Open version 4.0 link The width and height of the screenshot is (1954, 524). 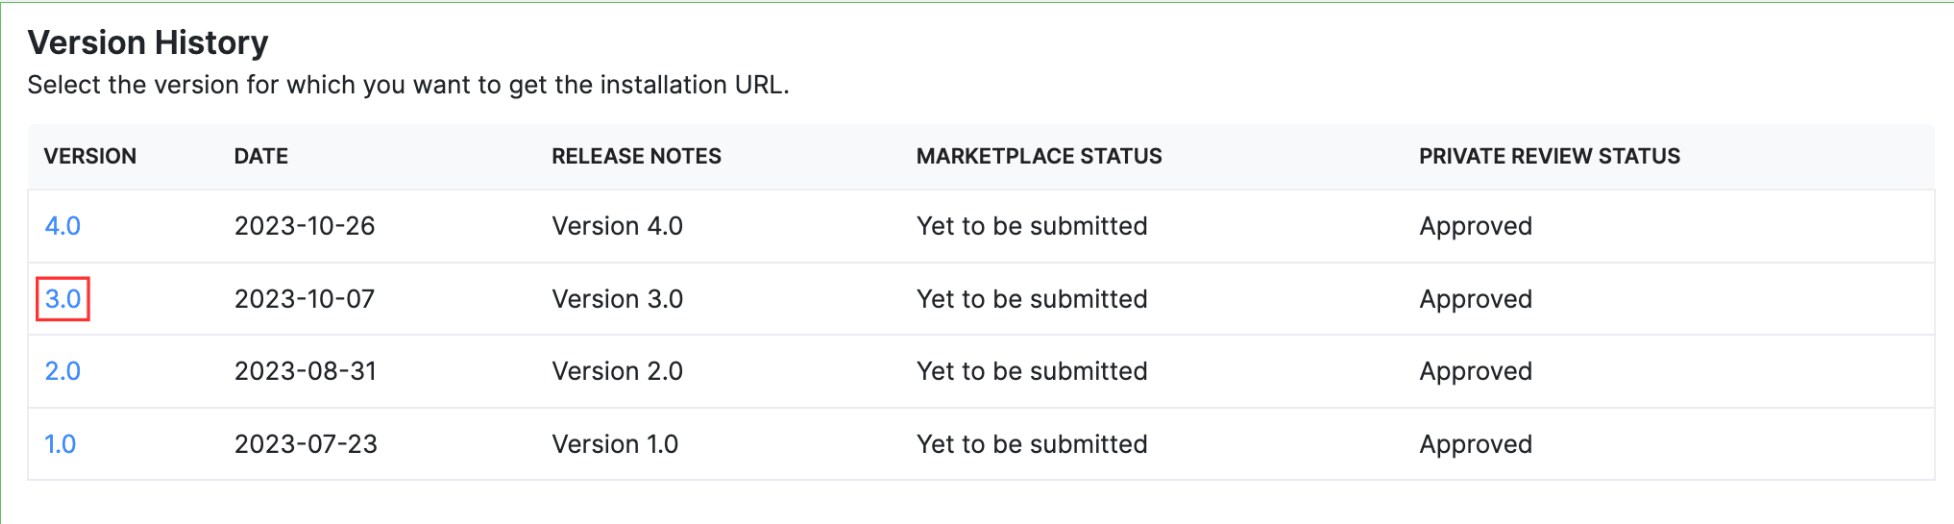pos(62,226)
